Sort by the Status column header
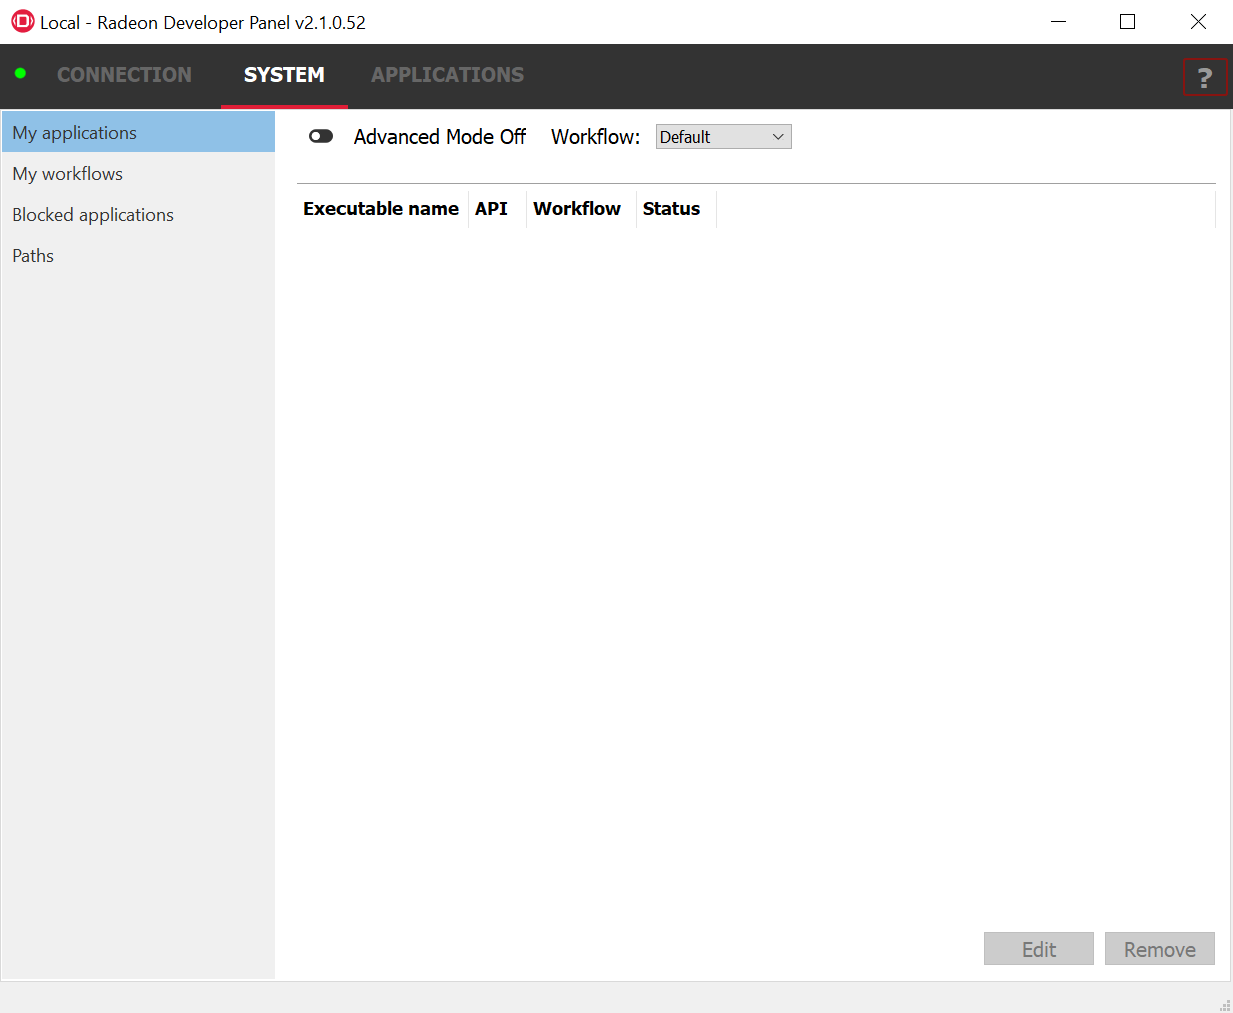 pos(671,209)
